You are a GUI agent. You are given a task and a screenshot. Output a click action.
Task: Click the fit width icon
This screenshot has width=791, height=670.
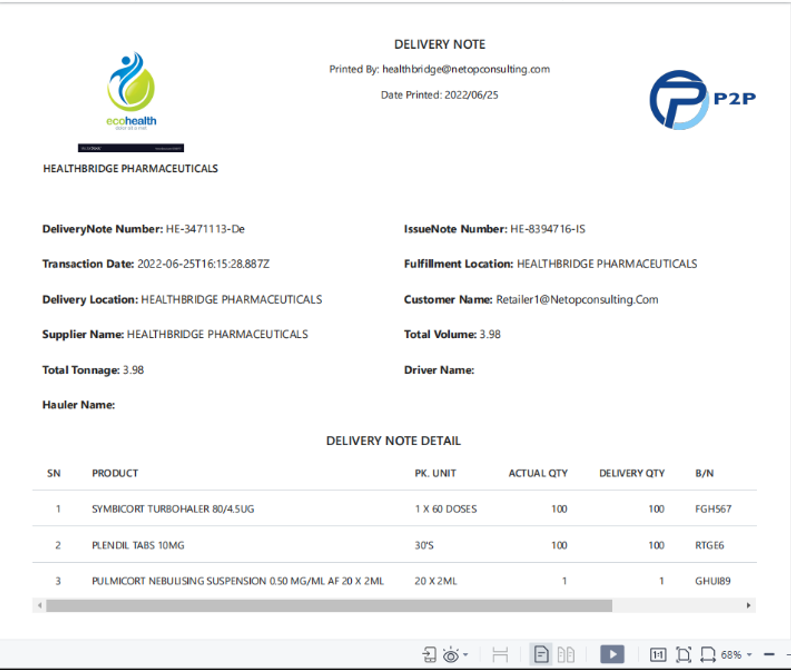[708, 655]
